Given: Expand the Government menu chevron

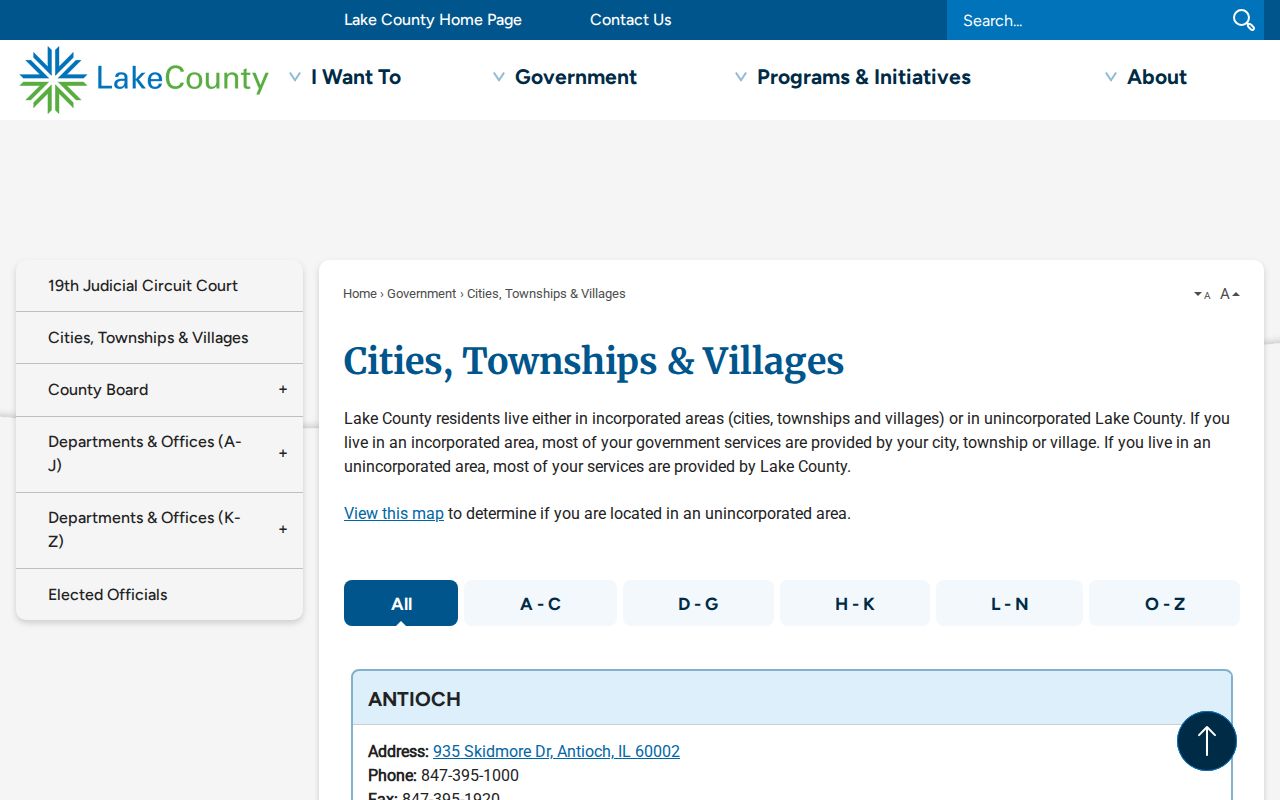Looking at the screenshot, I should click(x=499, y=77).
